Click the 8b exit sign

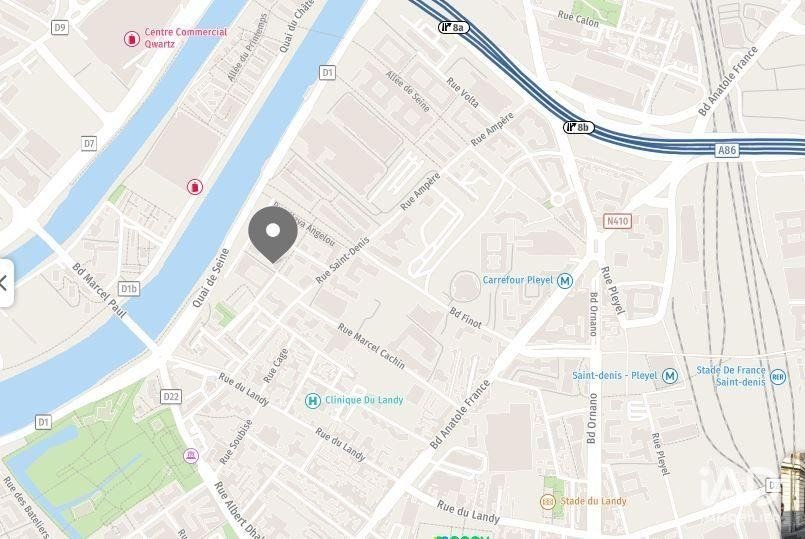point(579,127)
